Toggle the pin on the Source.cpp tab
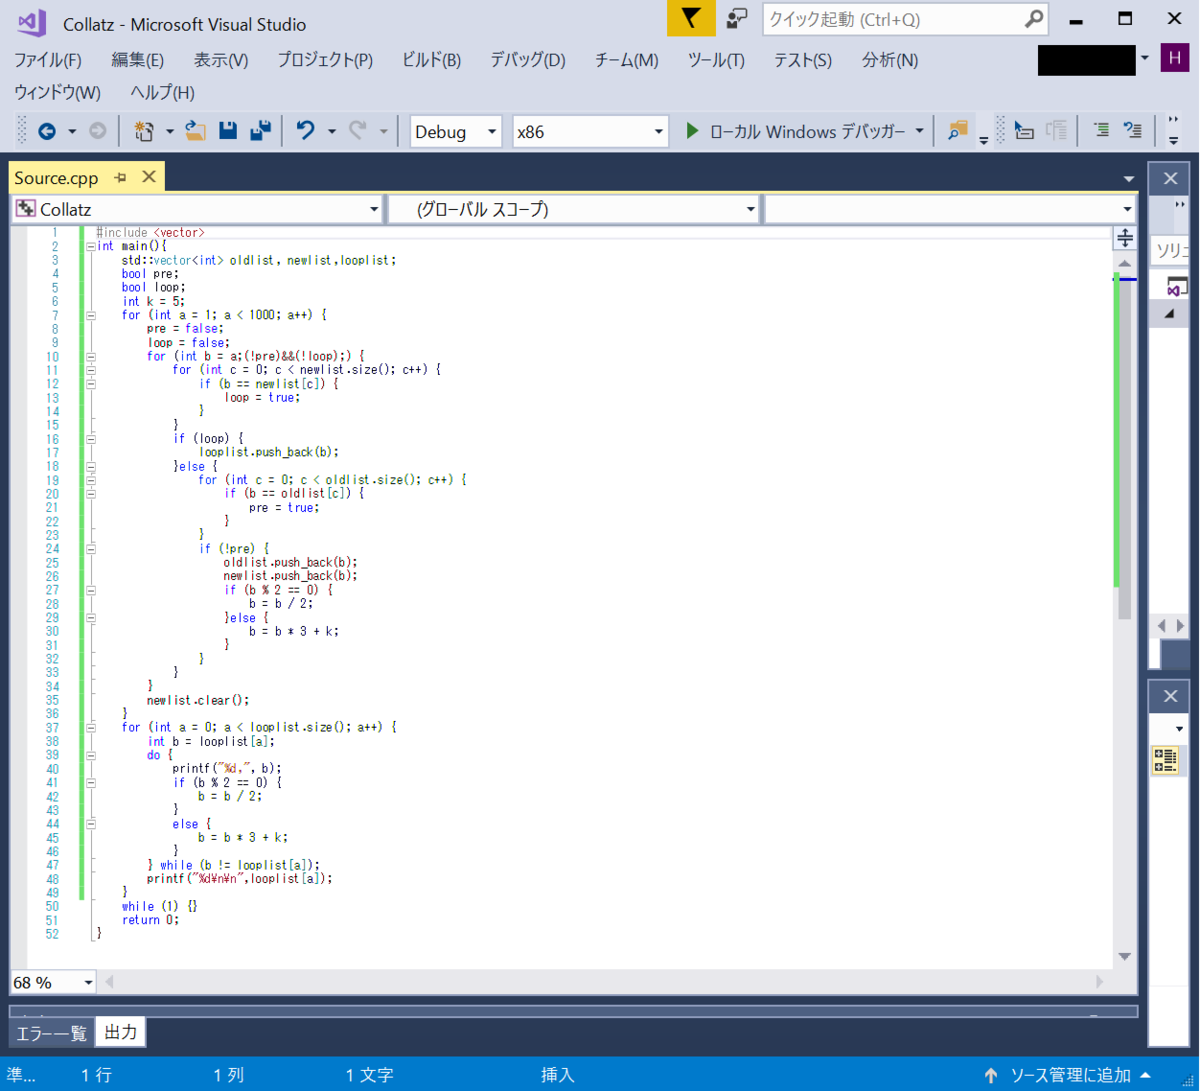Screen dimensions: 1200x1091 (120, 178)
